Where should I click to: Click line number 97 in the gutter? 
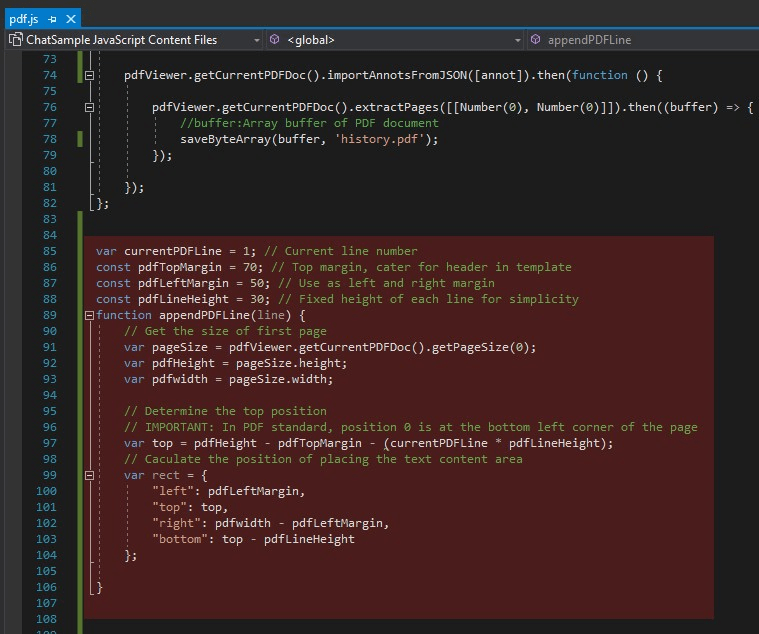pyautogui.click(x=50, y=443)
